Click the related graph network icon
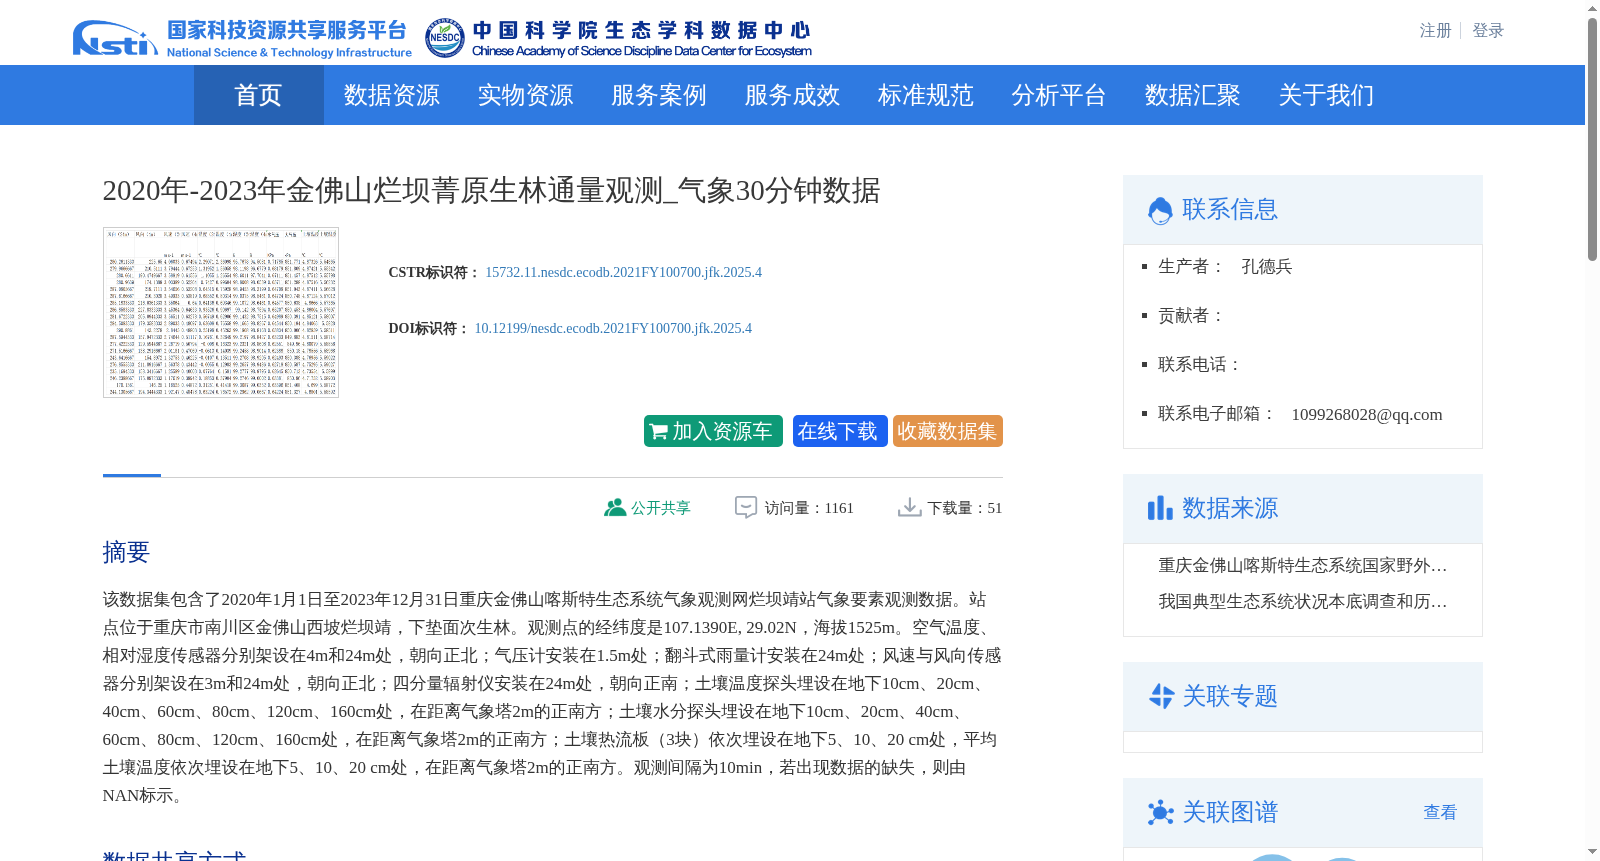The height and width of the screenshot is (861, 1600). pos(1161,812)
